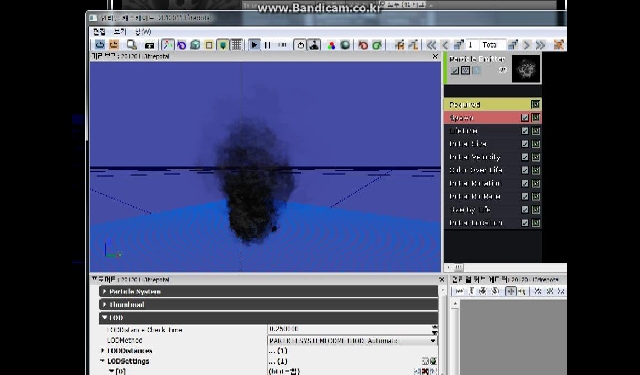Toggle the Initial Size module checkbox
Viewport: 640px width, 375px height.
click(x=525, y=144)
